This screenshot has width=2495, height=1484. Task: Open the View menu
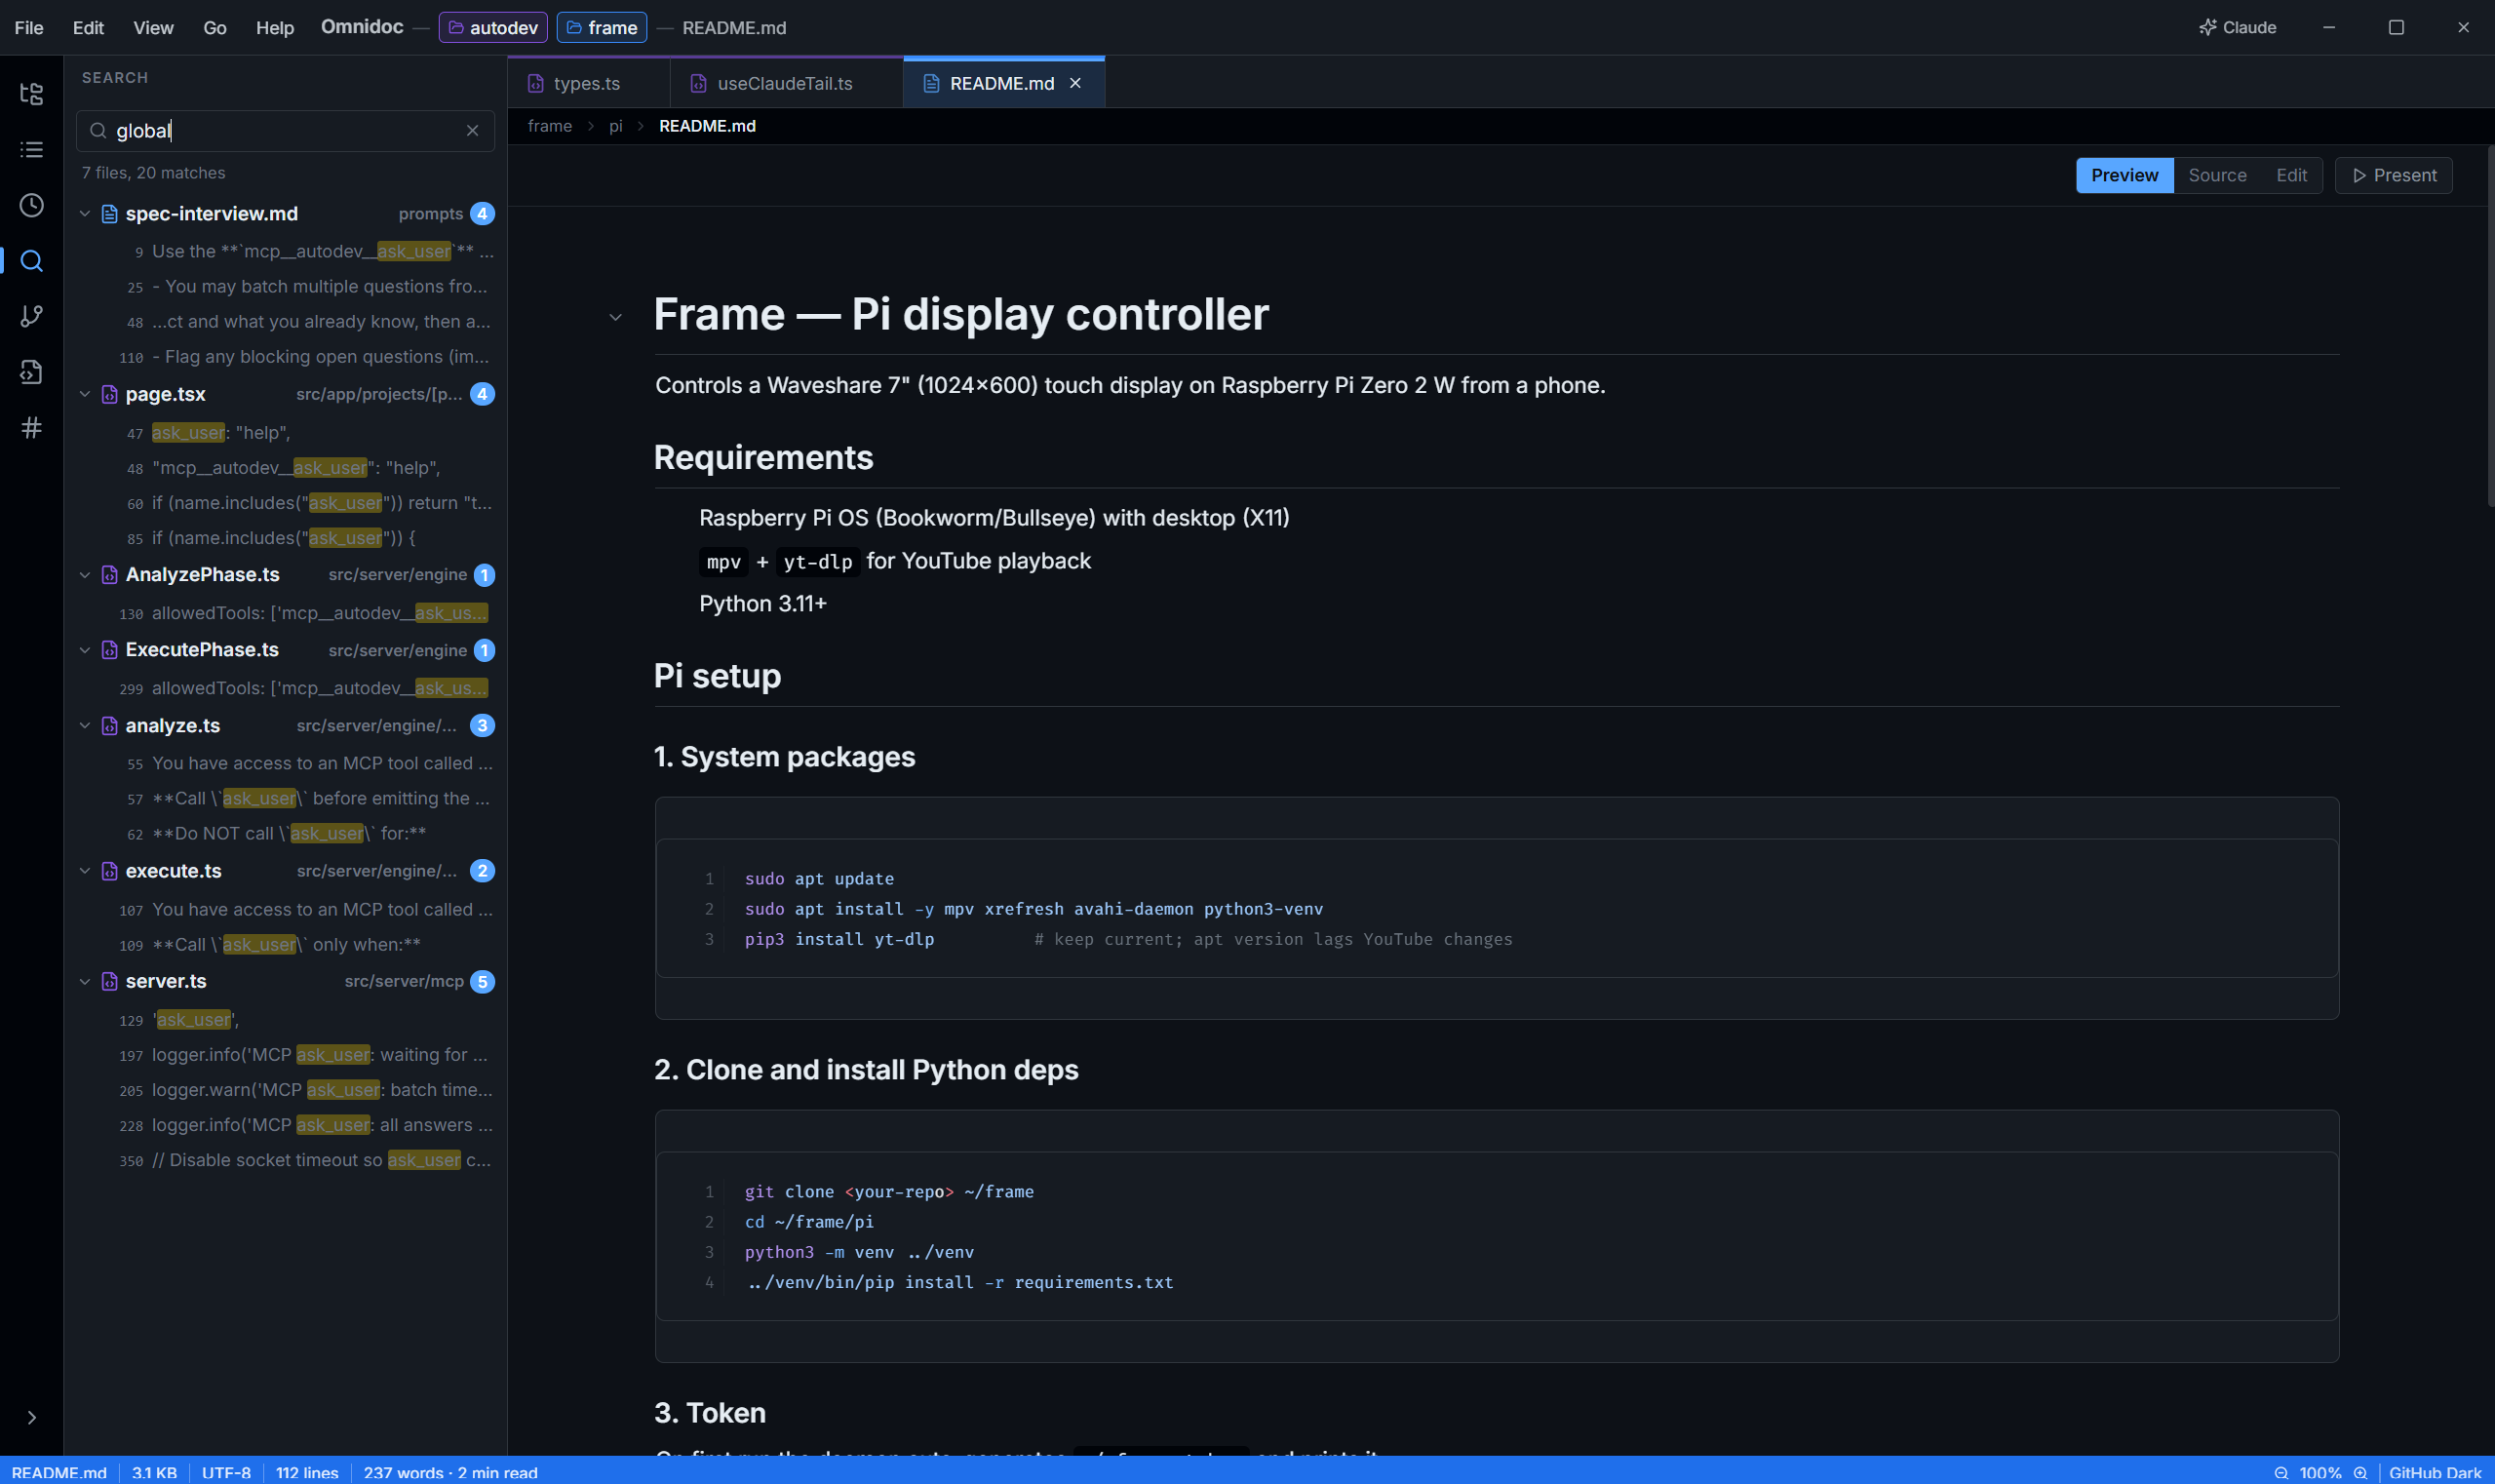point(153,27)
